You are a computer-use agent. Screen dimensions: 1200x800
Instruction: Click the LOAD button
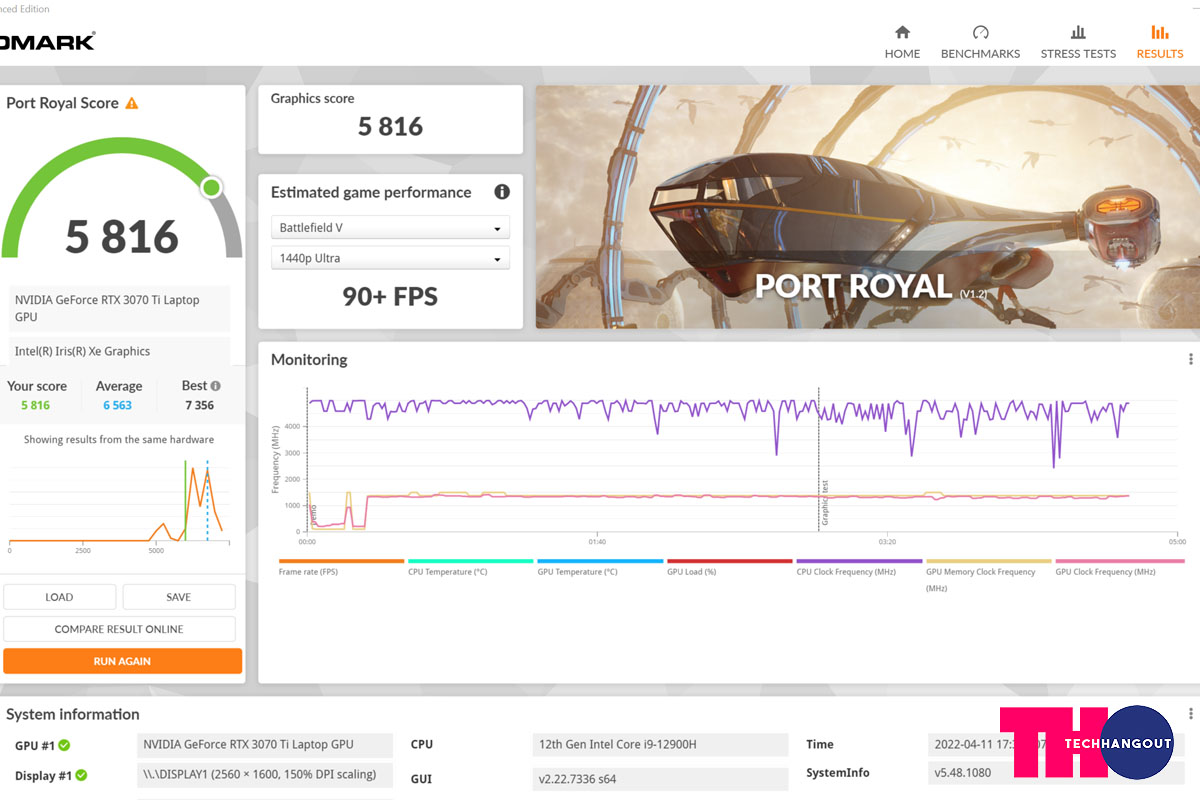[59, 597]
